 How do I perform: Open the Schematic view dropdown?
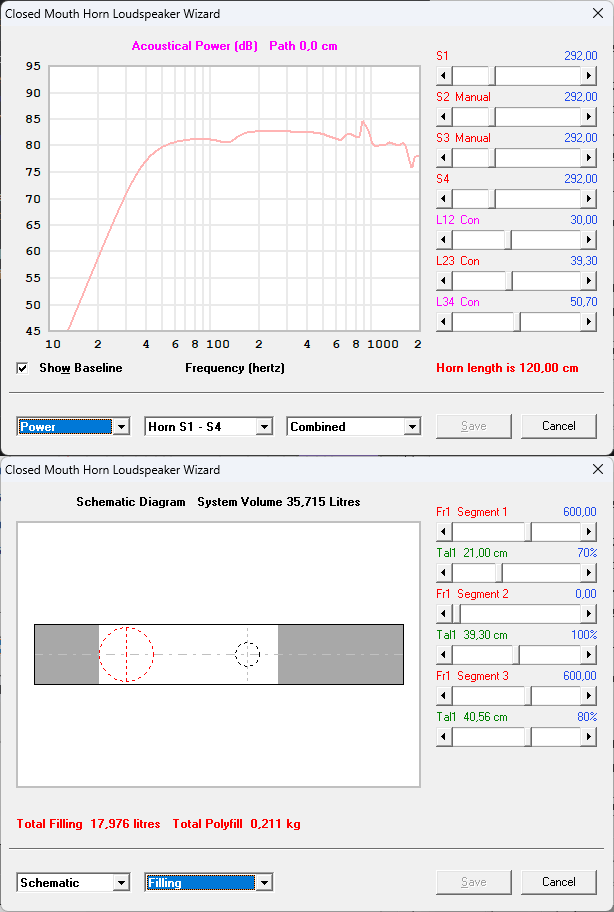pyautogui.click(x=121, y=883)
